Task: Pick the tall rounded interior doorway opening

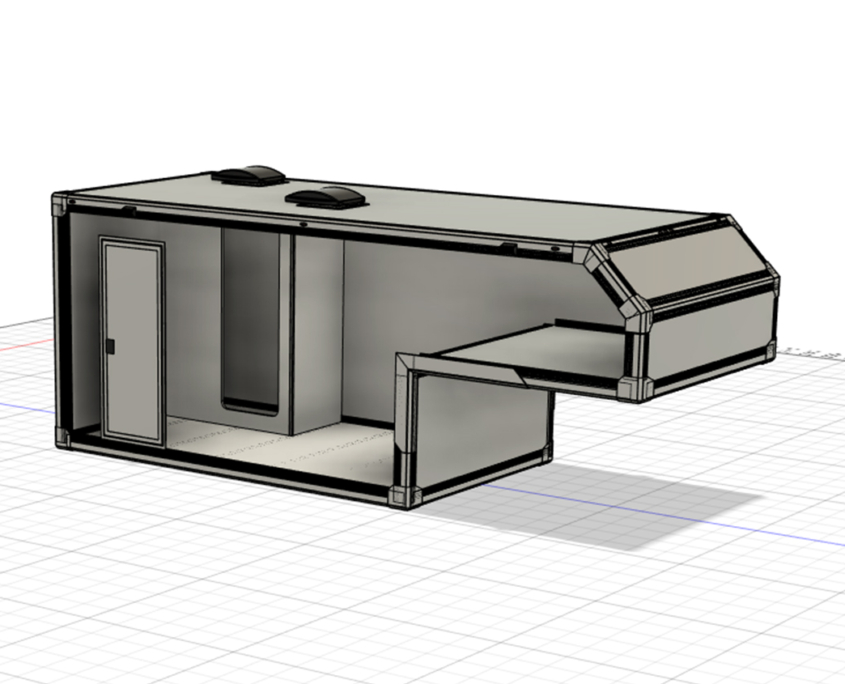Action: (x=249, y=320)
